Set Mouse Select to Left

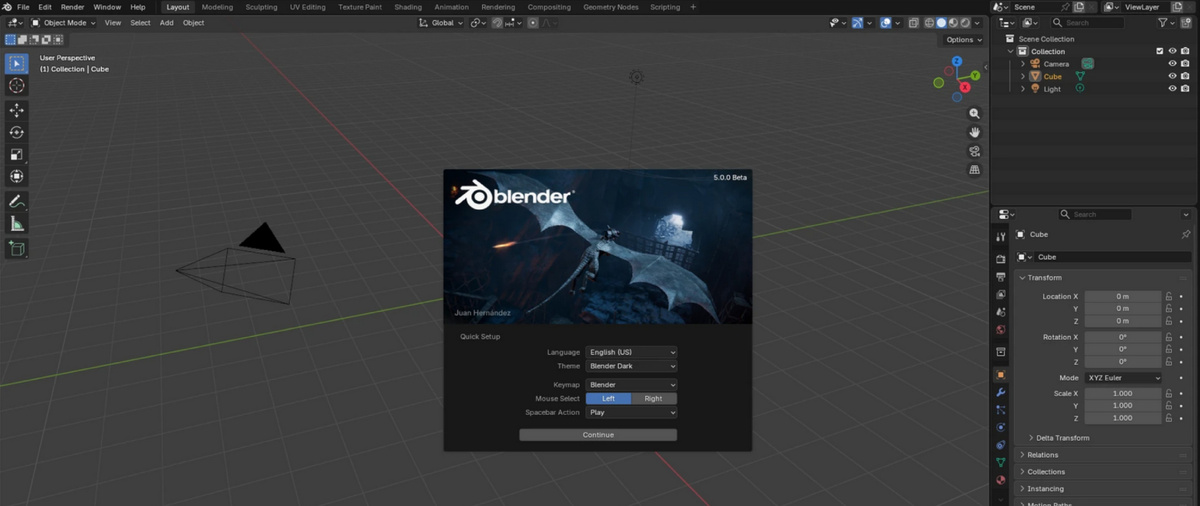click(x=608, y=398)
